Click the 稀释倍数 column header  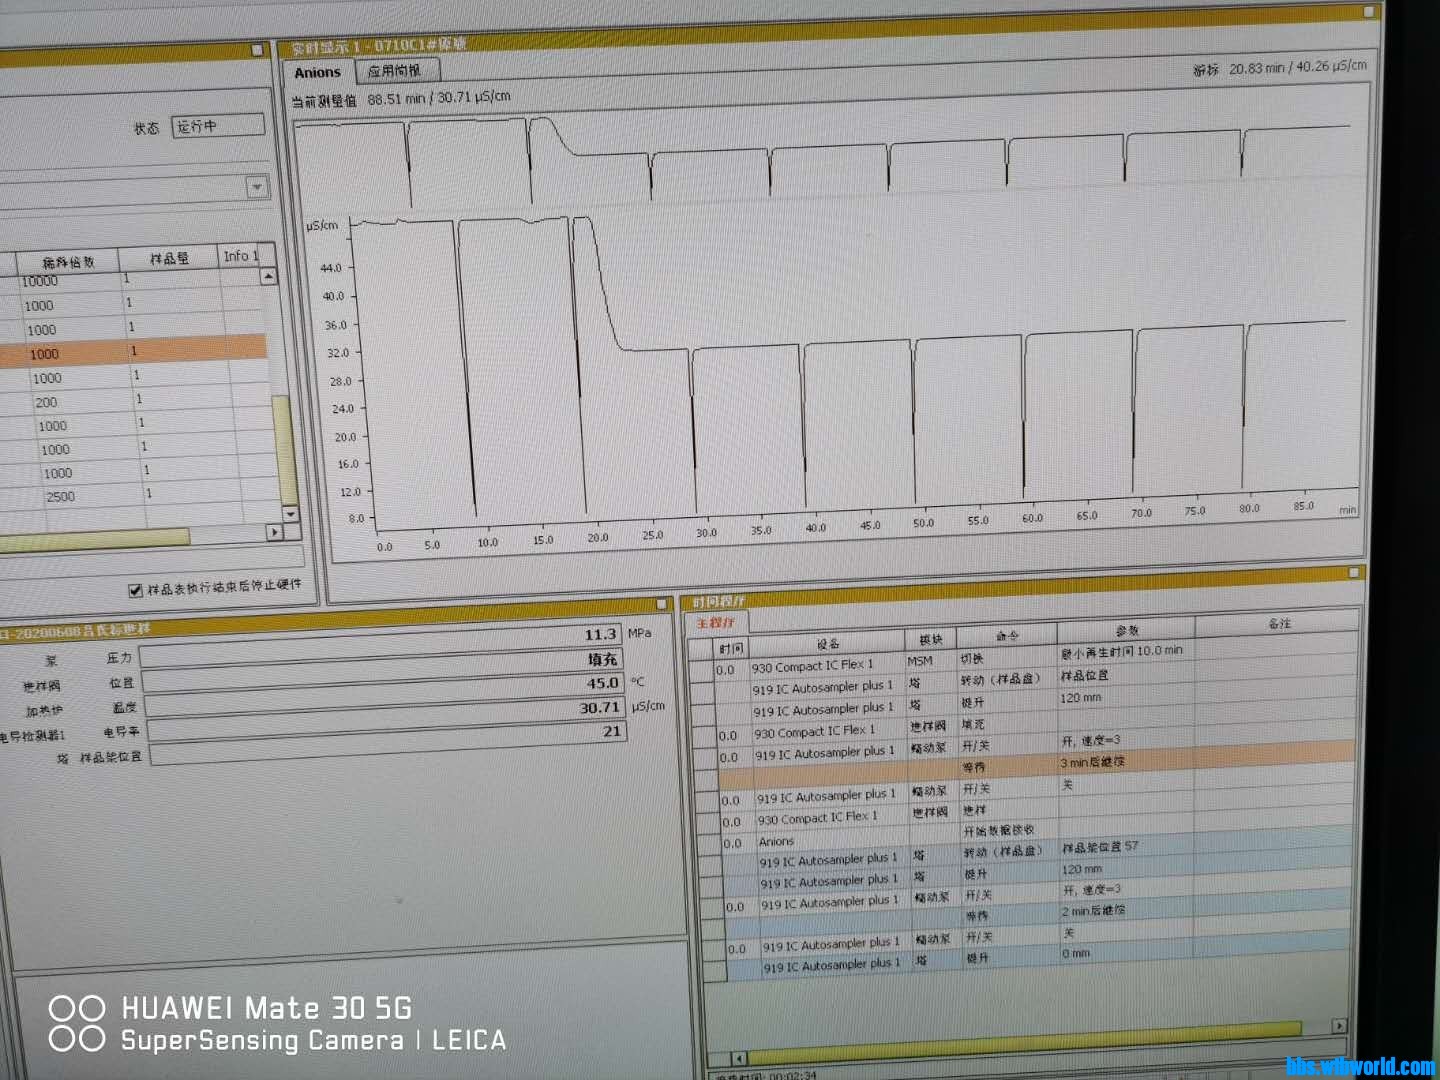click(68, 261)
